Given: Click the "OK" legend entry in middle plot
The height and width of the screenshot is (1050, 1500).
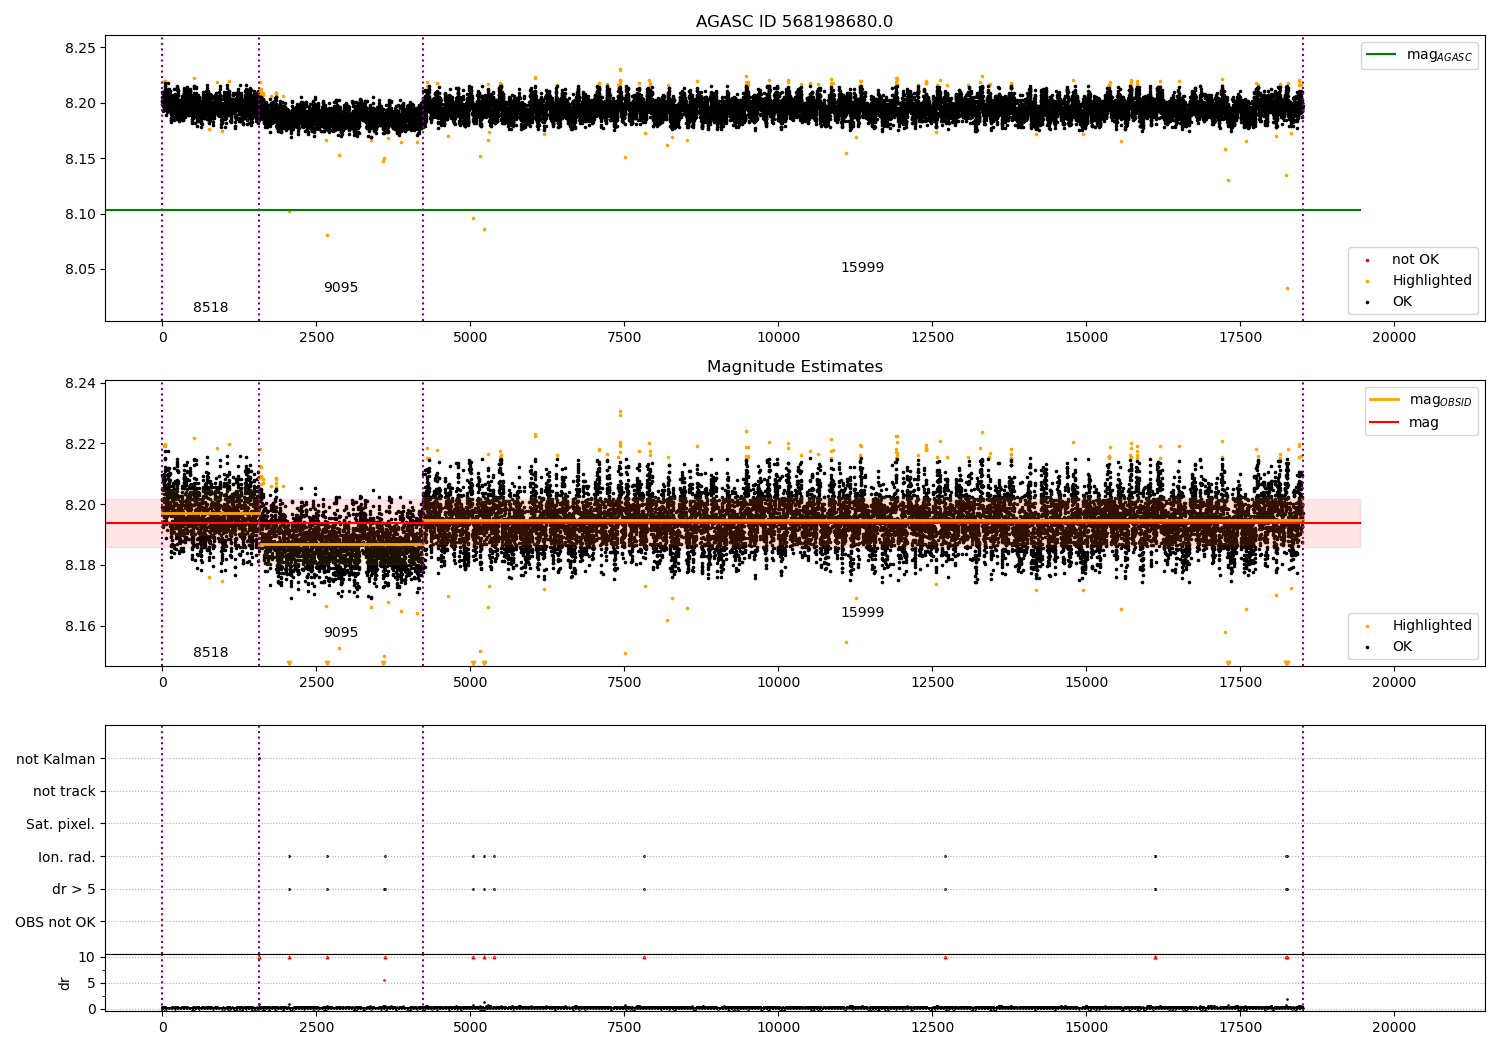Looking at the screenshot, I should [1402, 647].
